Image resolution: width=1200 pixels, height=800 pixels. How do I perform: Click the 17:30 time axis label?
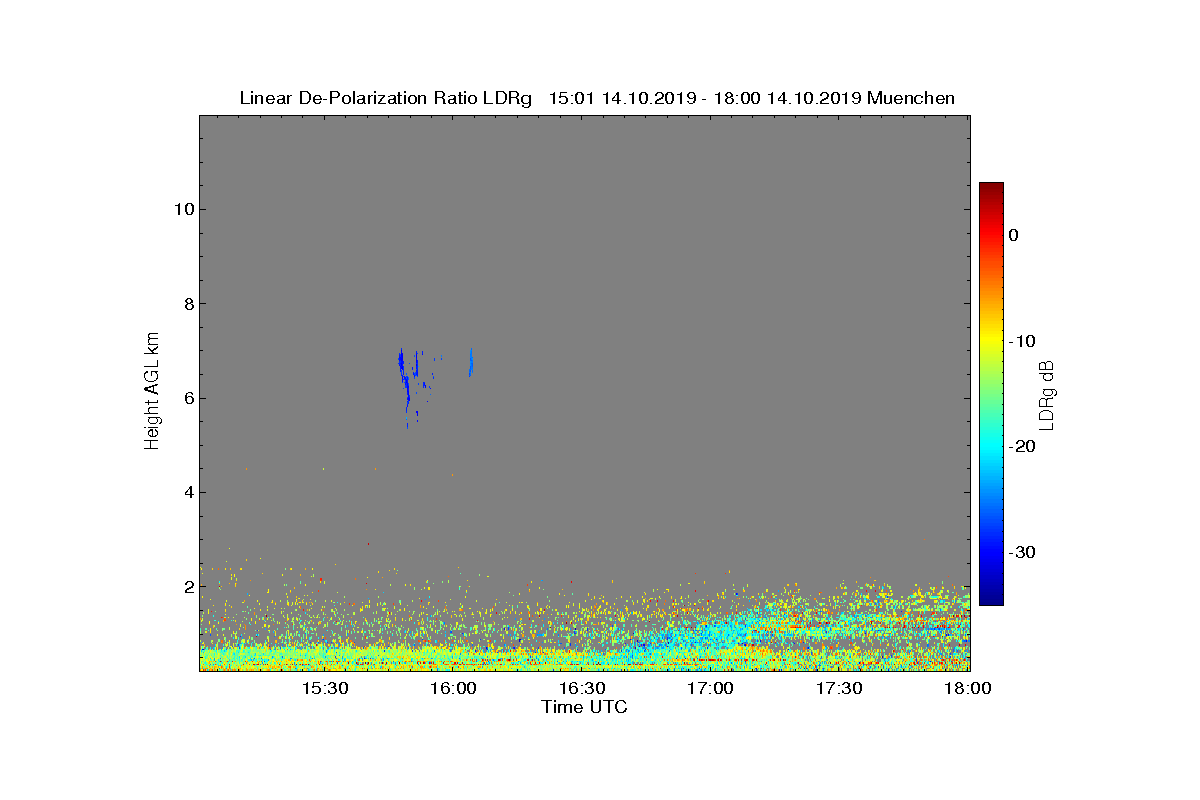point(840,689)
